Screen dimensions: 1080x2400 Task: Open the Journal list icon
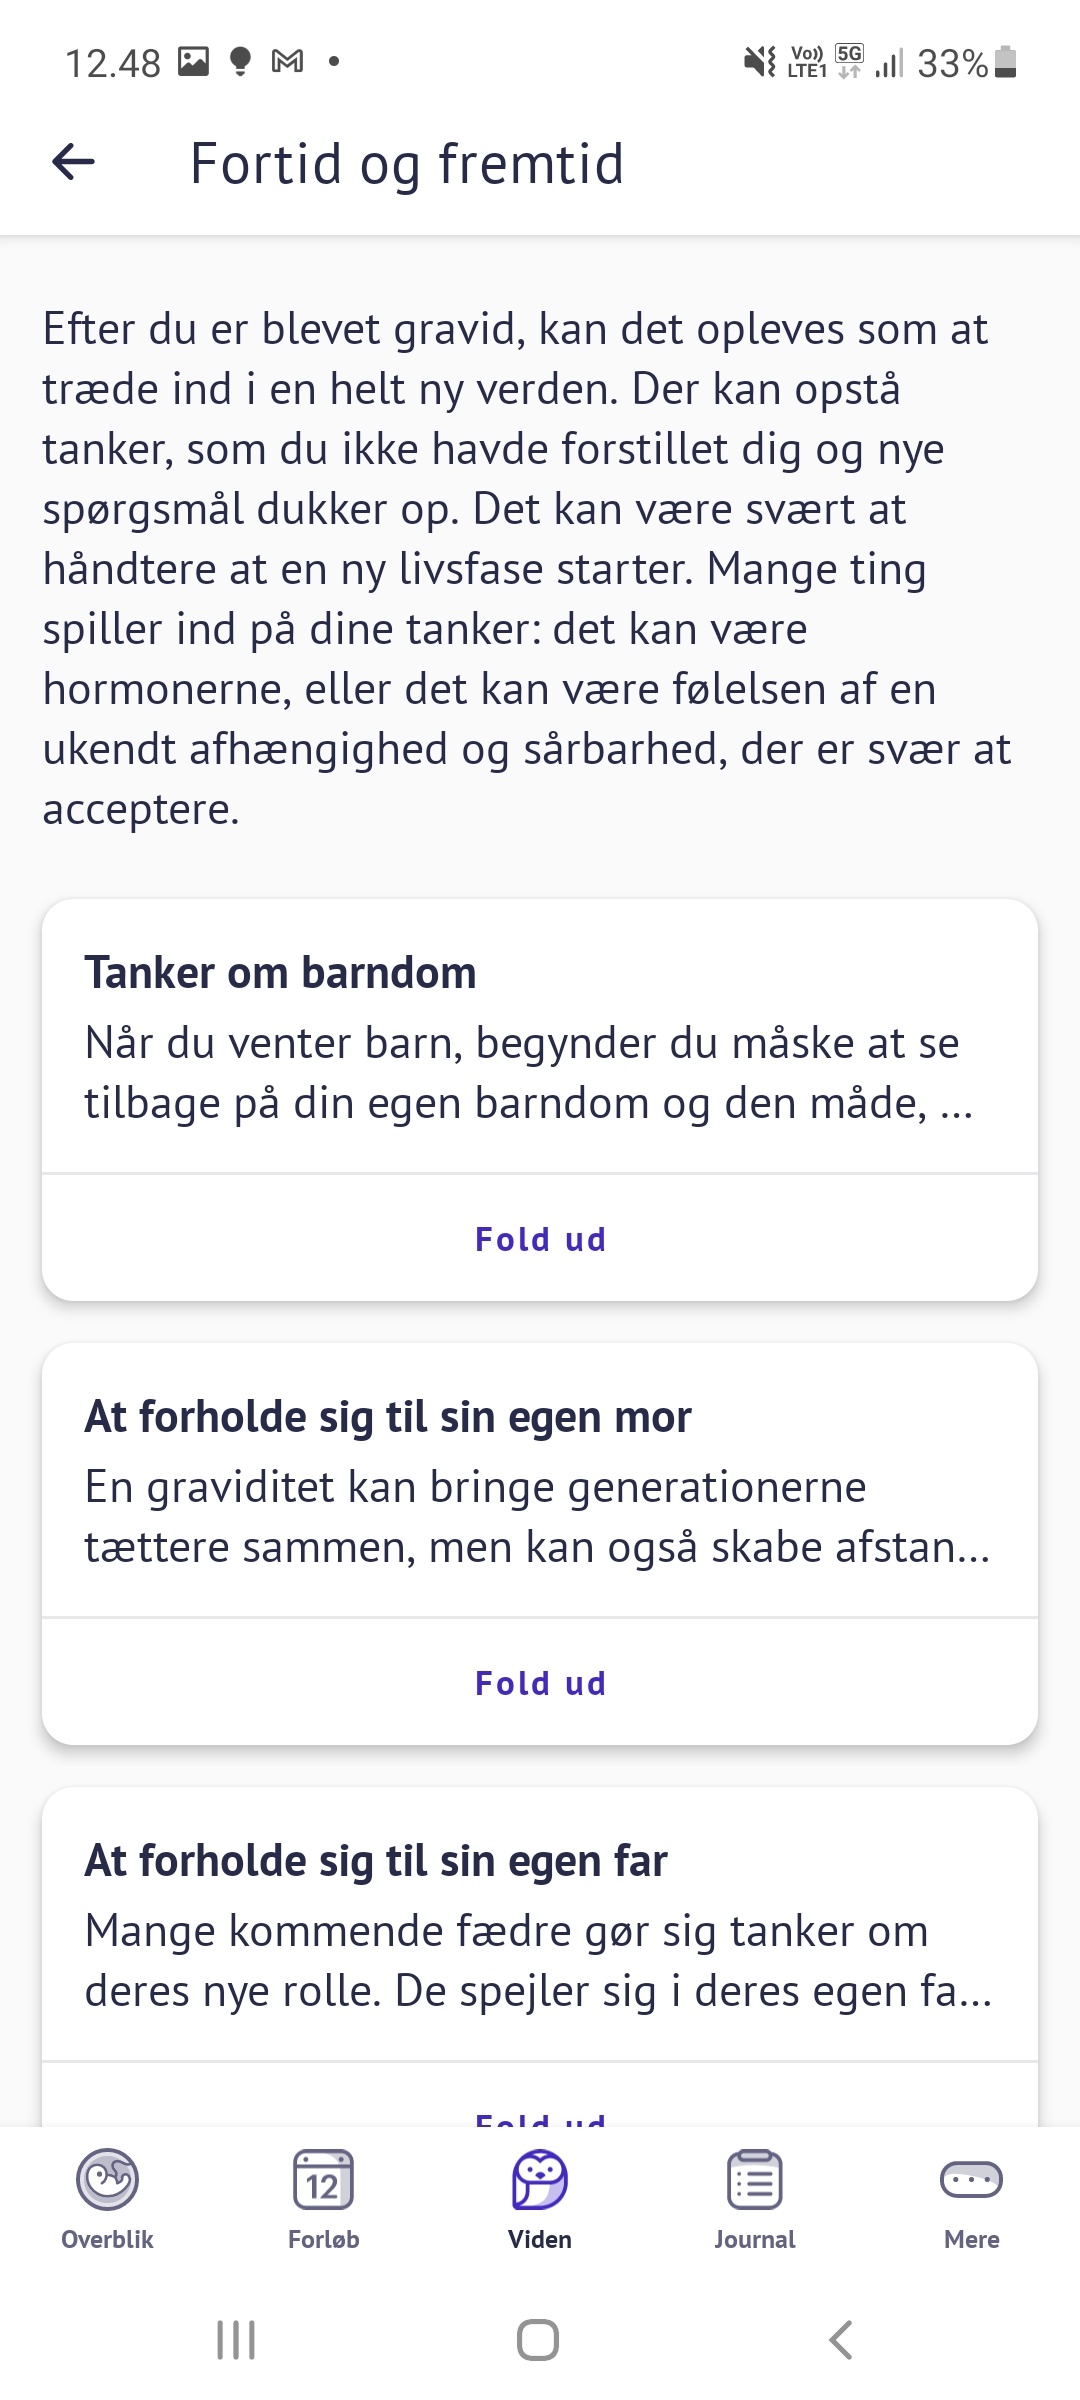(755, 2179)
